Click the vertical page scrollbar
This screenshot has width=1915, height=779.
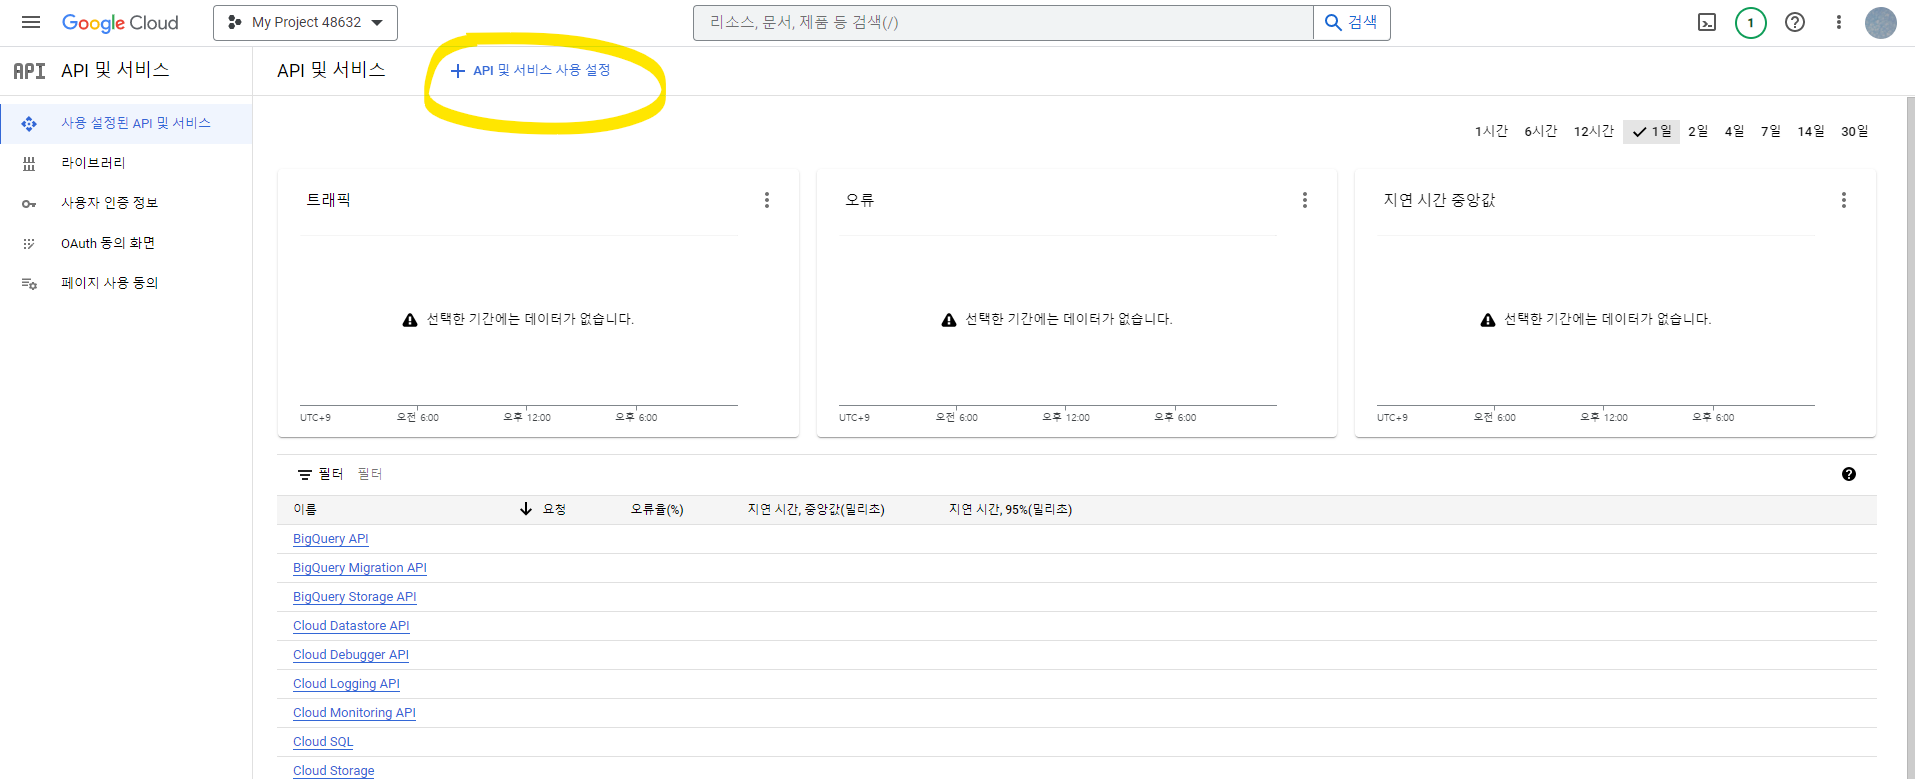tap(1910, 437)
